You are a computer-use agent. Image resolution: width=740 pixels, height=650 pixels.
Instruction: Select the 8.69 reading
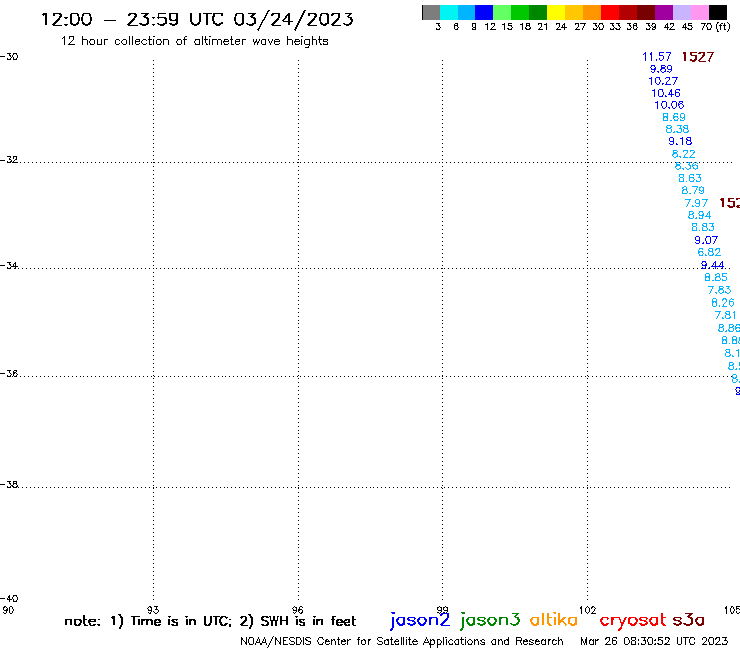pos(674,117)
